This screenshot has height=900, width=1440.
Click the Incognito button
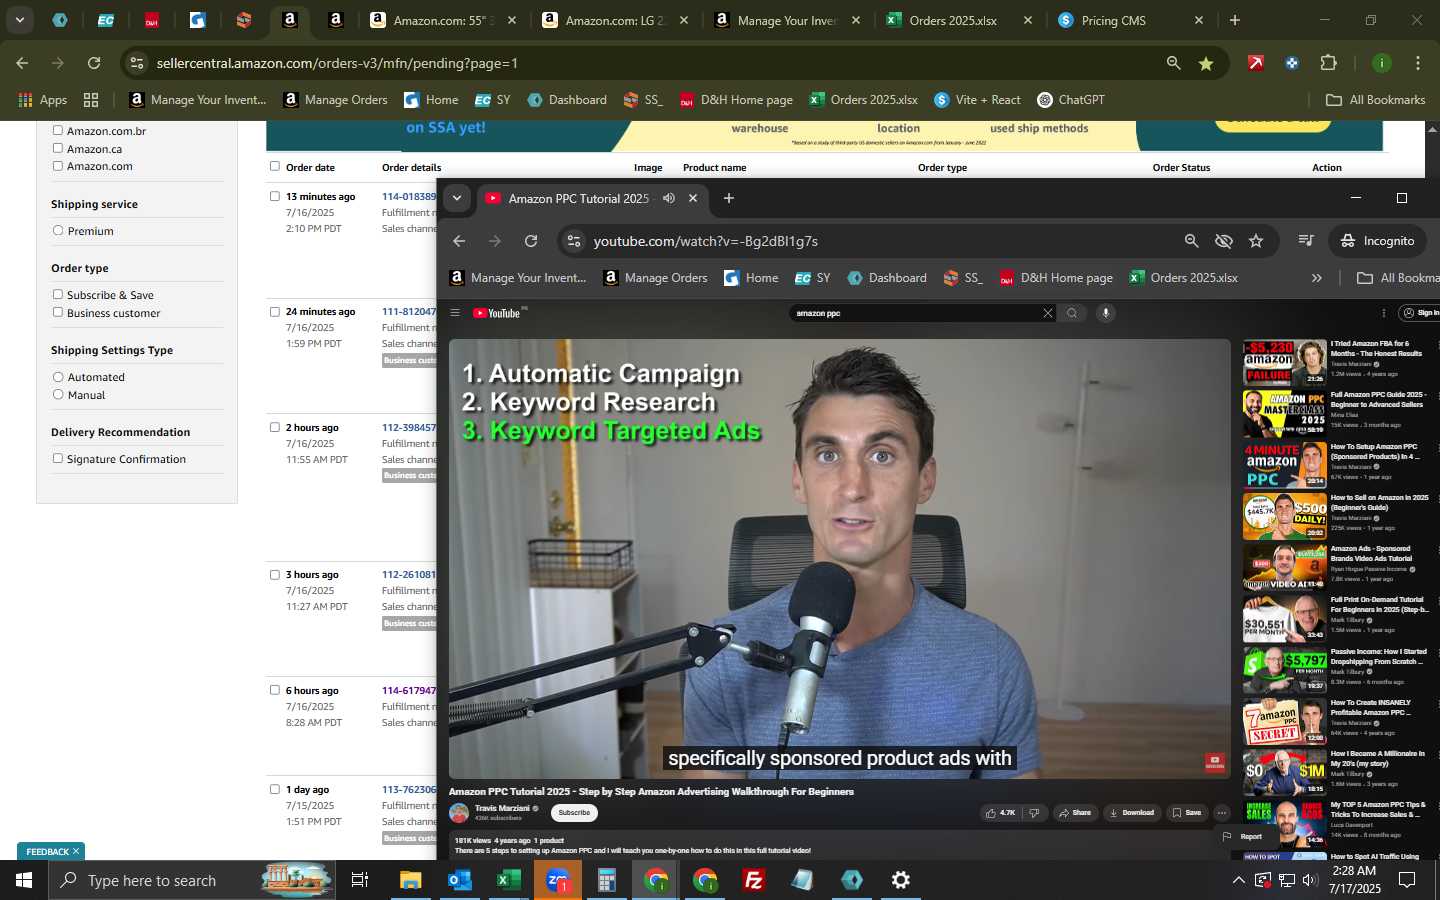(x=1377, y=241)
